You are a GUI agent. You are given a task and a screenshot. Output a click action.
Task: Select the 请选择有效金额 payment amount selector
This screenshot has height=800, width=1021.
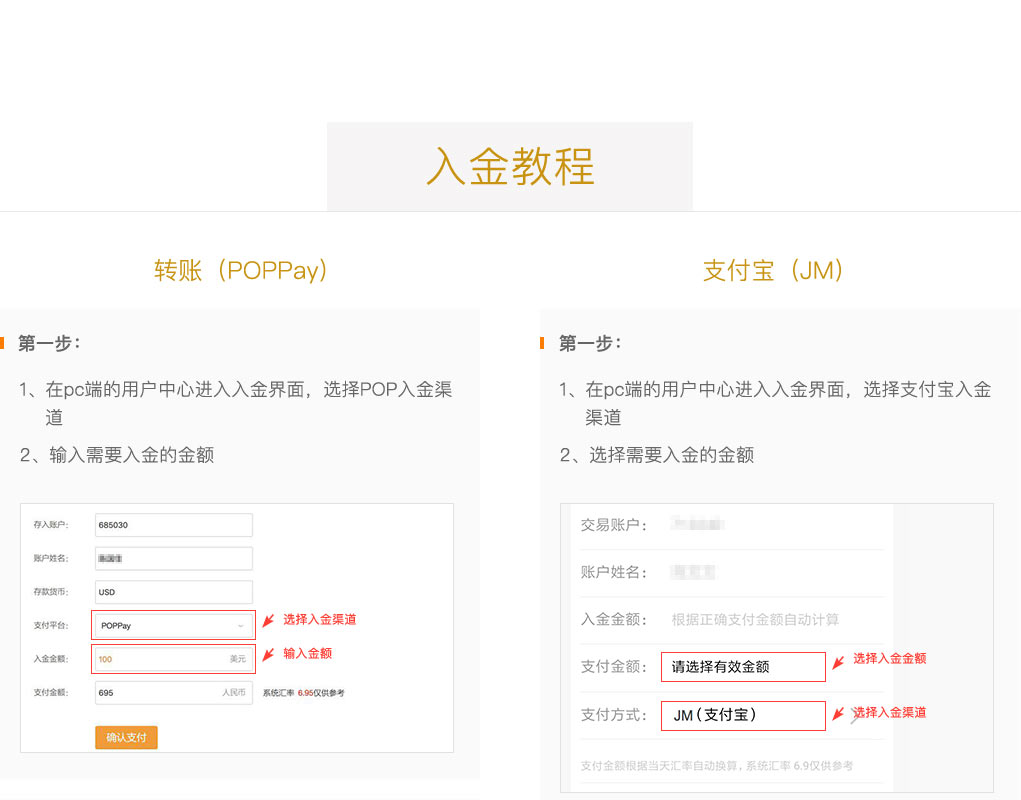[x=743, y=667]
